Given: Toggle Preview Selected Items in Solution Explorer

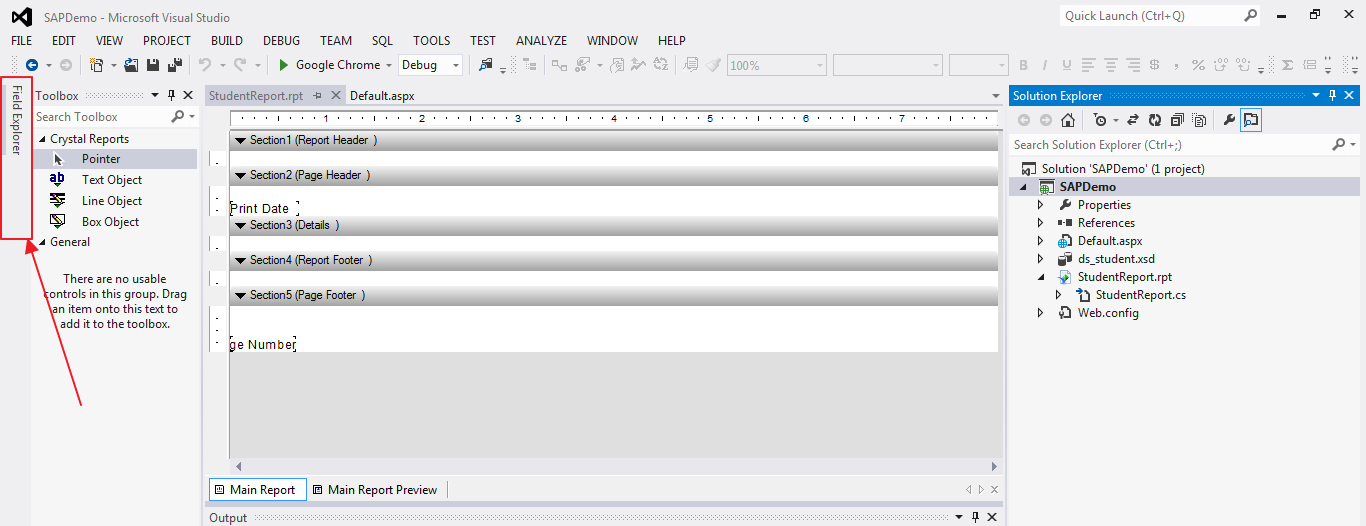Looking at the screenshot, I should click(x=1252, y=120).
